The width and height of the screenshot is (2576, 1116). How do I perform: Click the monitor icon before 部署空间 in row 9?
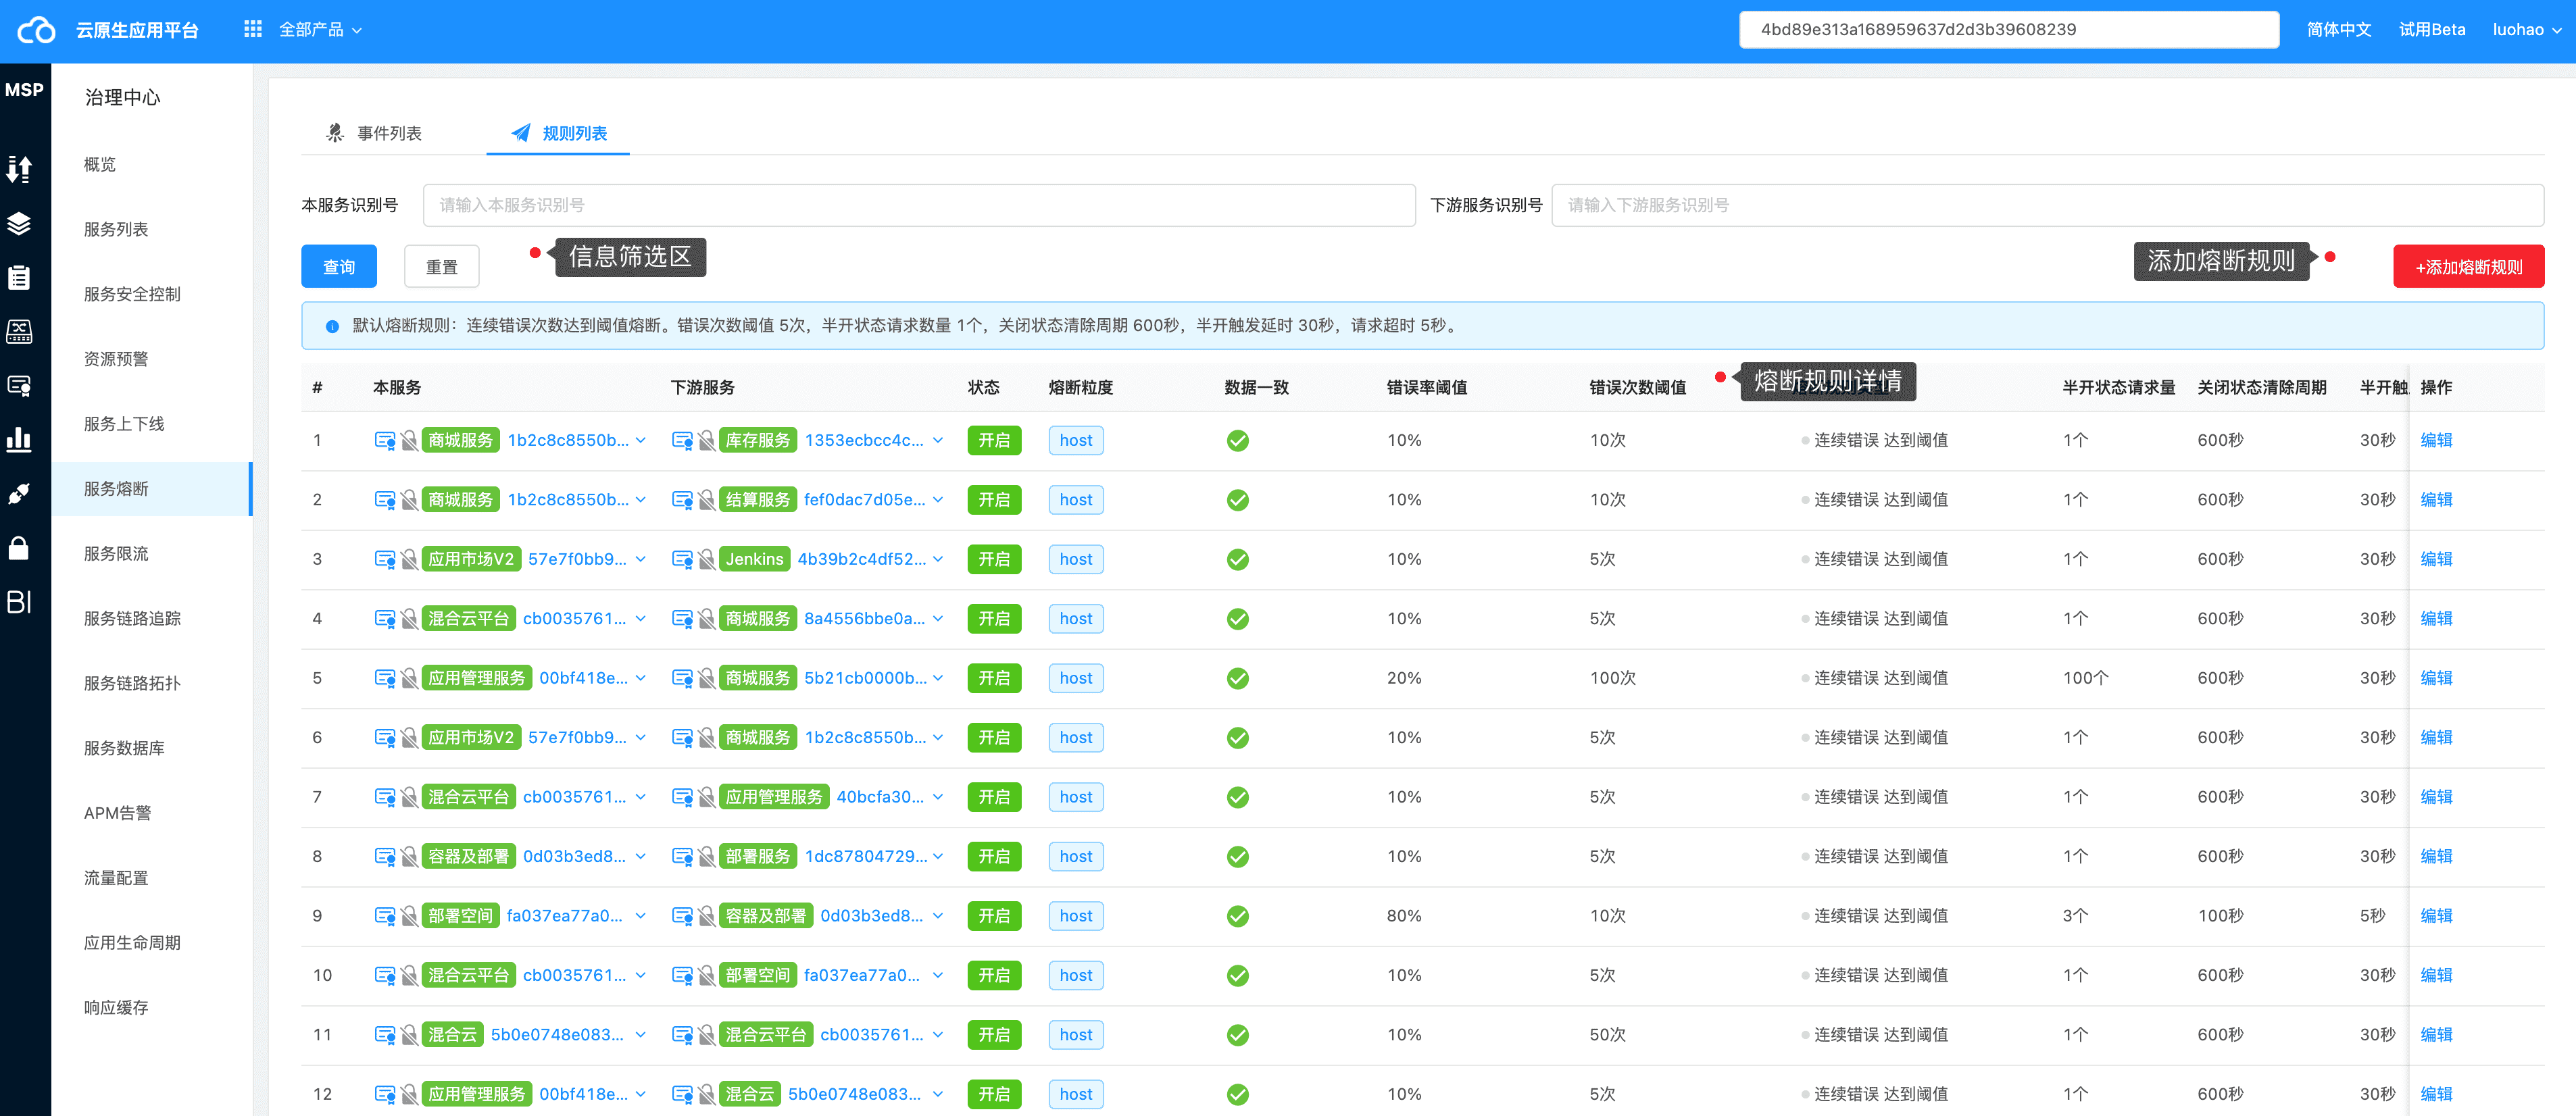pos(384,916)
